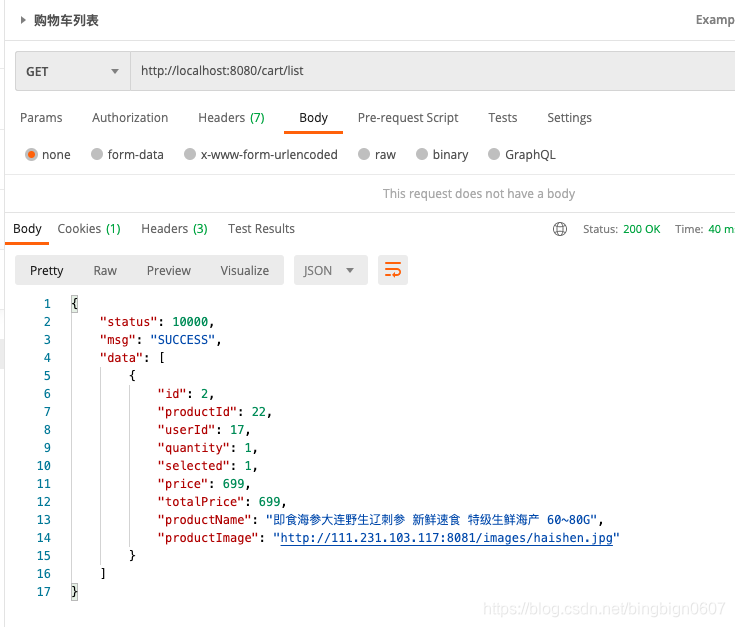View the Test Results tab
The width and height of the screenshot is (735, 627).
pos(261,229)
